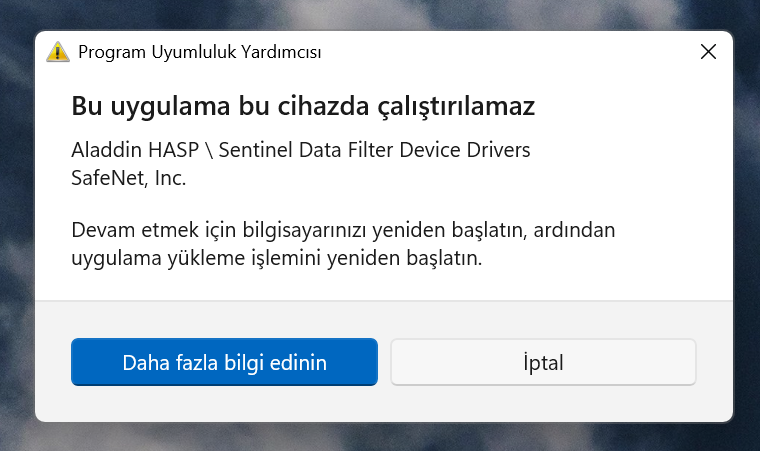Select the word "çalıştırılamaz" in the heading
Screen dimensions: 760x451
click(x=466, y=107)
